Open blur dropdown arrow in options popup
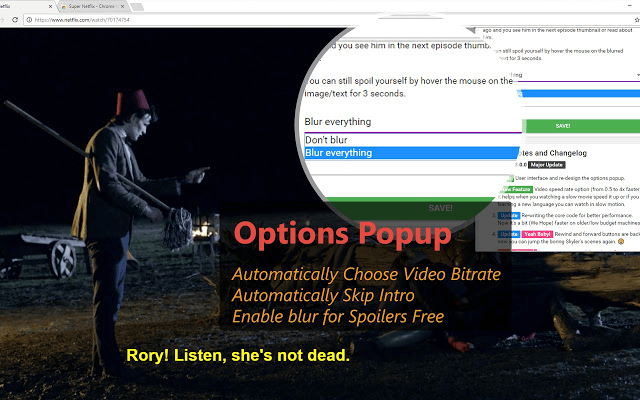Viewport: 640px width, 400px height. click(638, 75)
